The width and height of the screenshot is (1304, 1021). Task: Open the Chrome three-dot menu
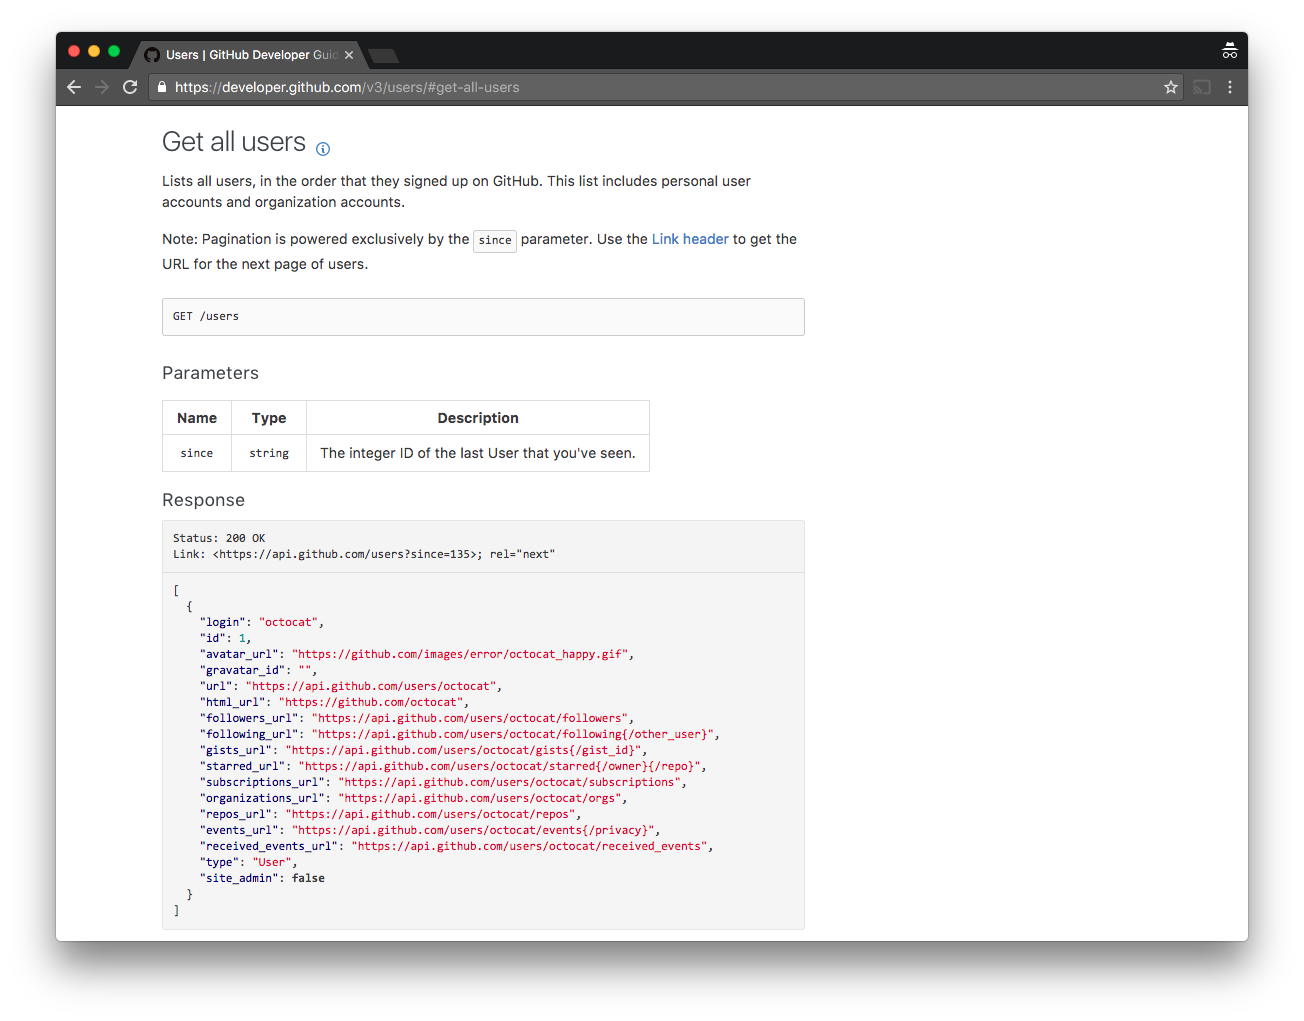pyautogui.click(x=1230, y=87)
